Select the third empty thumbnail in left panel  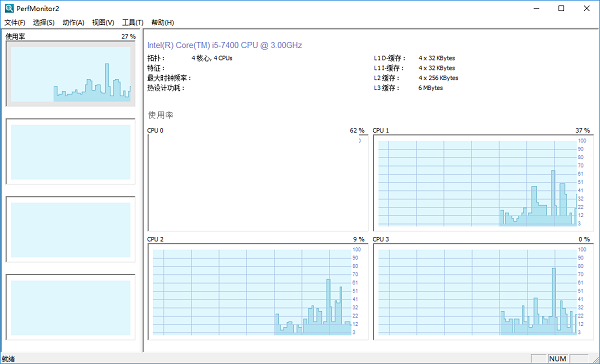(x=71, y=229)
